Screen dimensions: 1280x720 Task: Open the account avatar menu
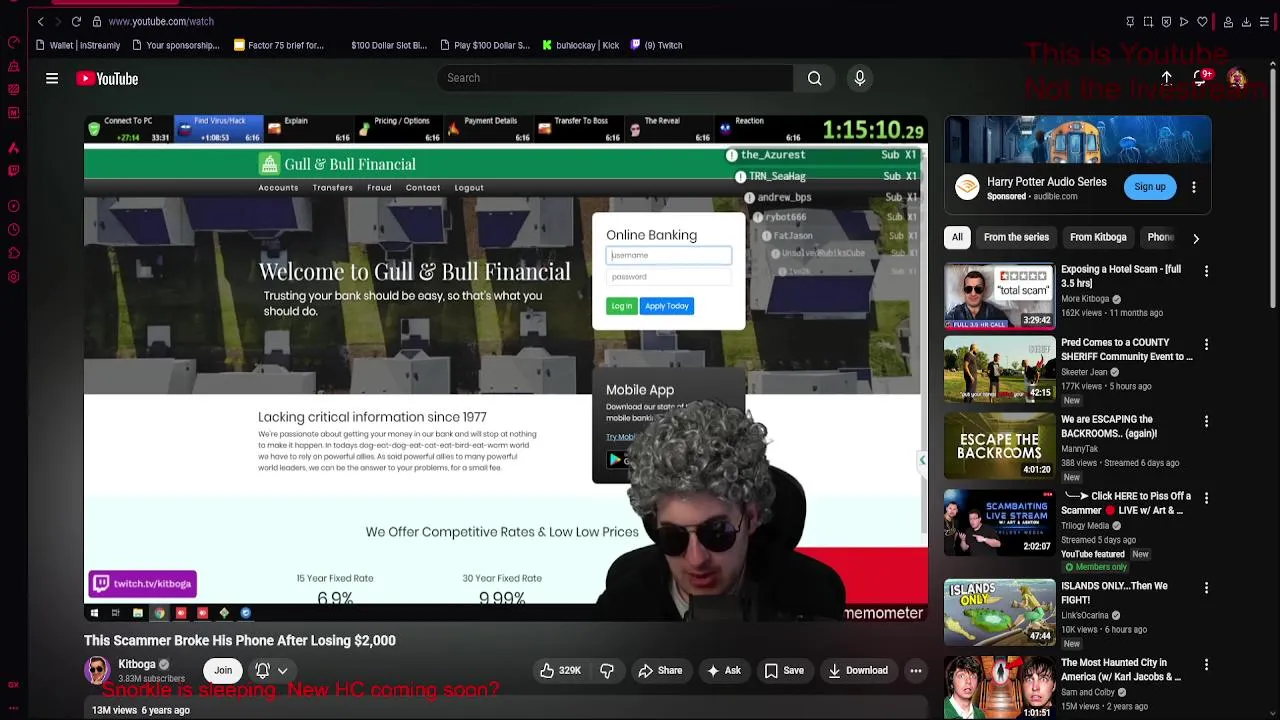pyautogui.click(x=1237, y=78)
